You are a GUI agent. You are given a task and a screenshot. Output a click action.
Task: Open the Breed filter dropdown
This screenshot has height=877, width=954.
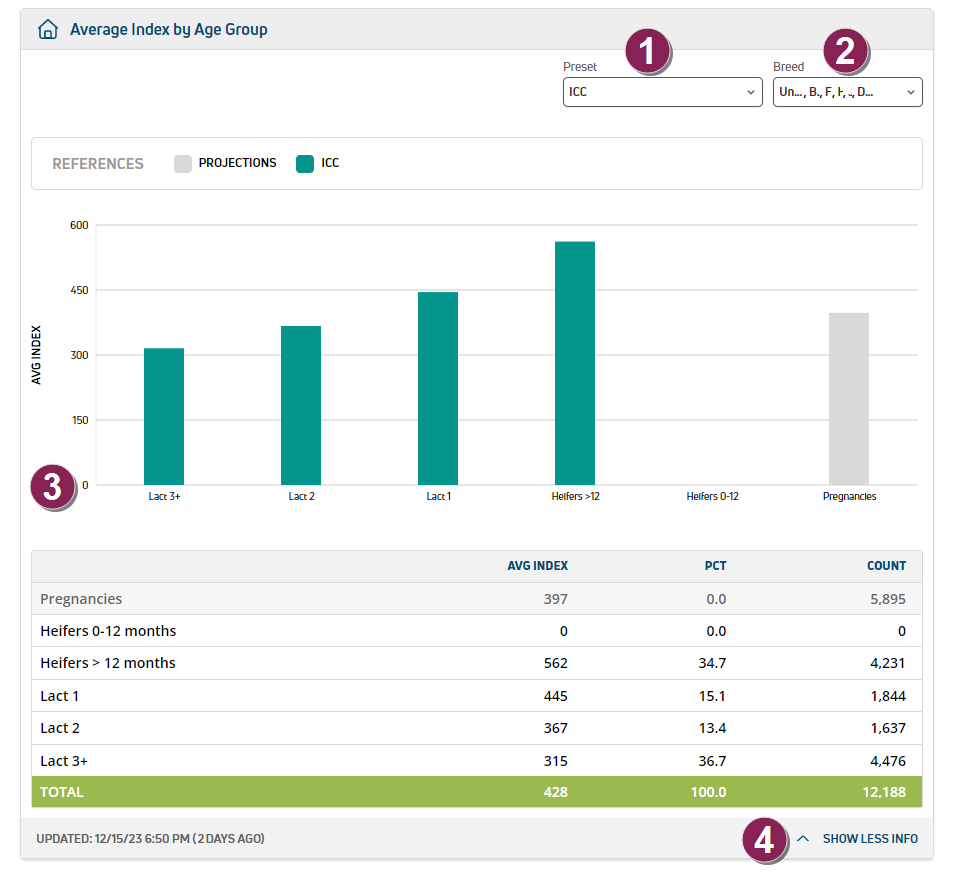[847, 92]
